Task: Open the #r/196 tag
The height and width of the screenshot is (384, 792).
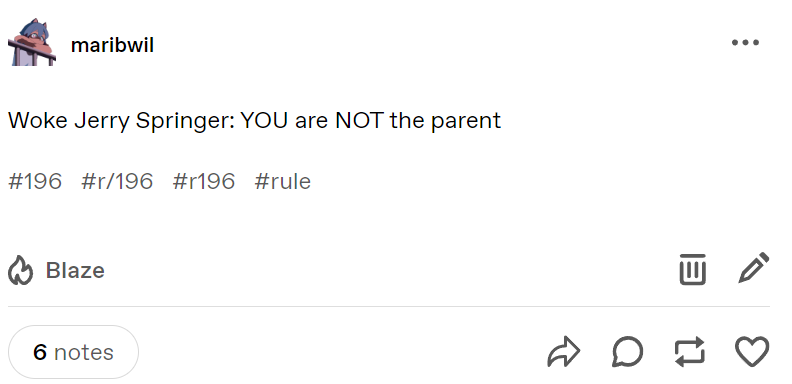Action: [117, 181]
